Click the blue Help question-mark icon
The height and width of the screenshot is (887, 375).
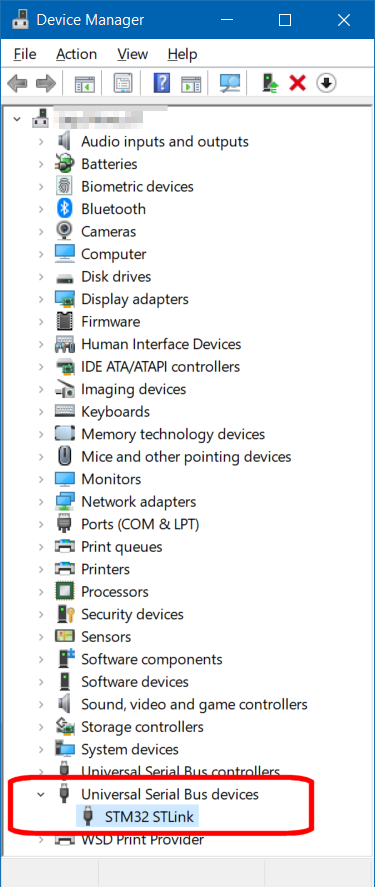click(162, 84)
